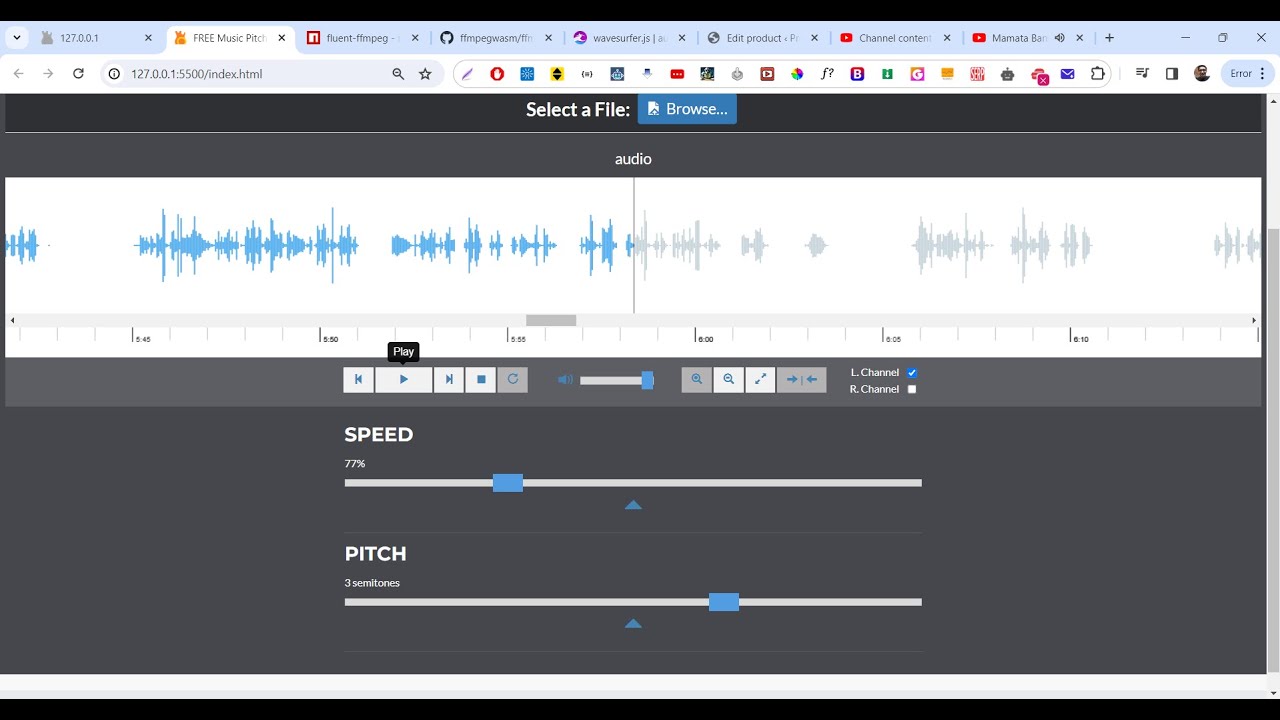Reset pitch using triangle below Pitch slider

[633, 624]
